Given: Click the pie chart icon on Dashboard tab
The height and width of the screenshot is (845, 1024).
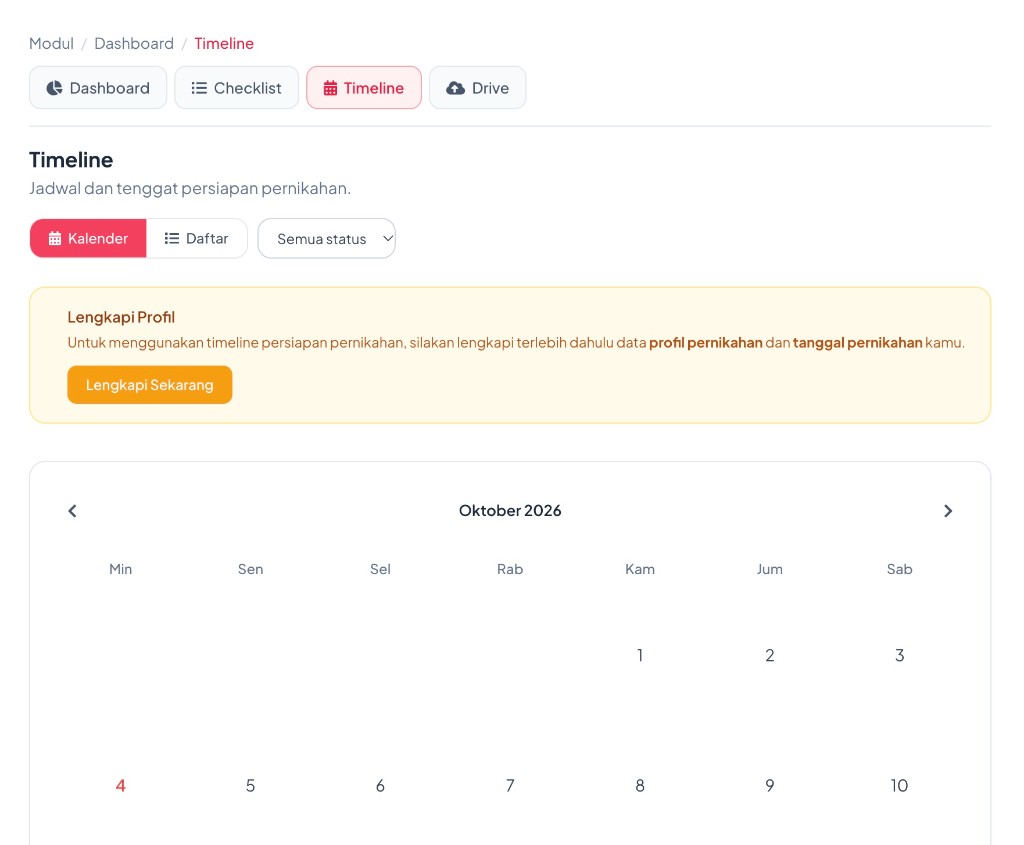Looking at the screenshot, I should (55, 88).
